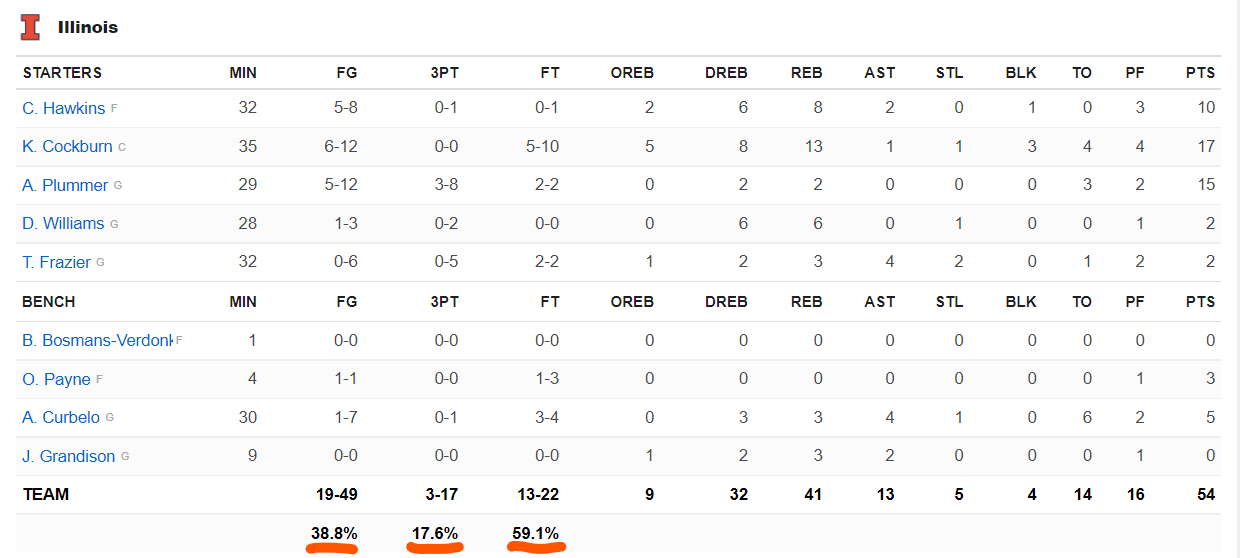
Task: Click the PTS header in starters table
Action: pyautogui.click(x=1200, y=73)
